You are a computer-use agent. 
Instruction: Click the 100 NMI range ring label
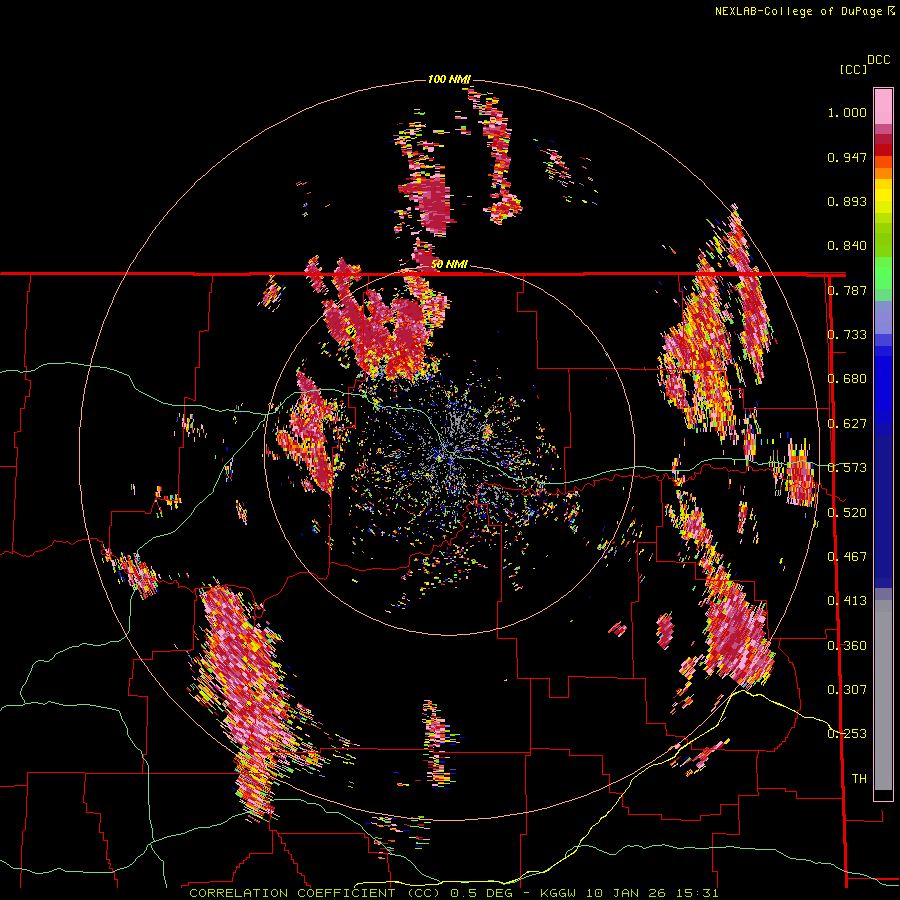tap(449, 79)
